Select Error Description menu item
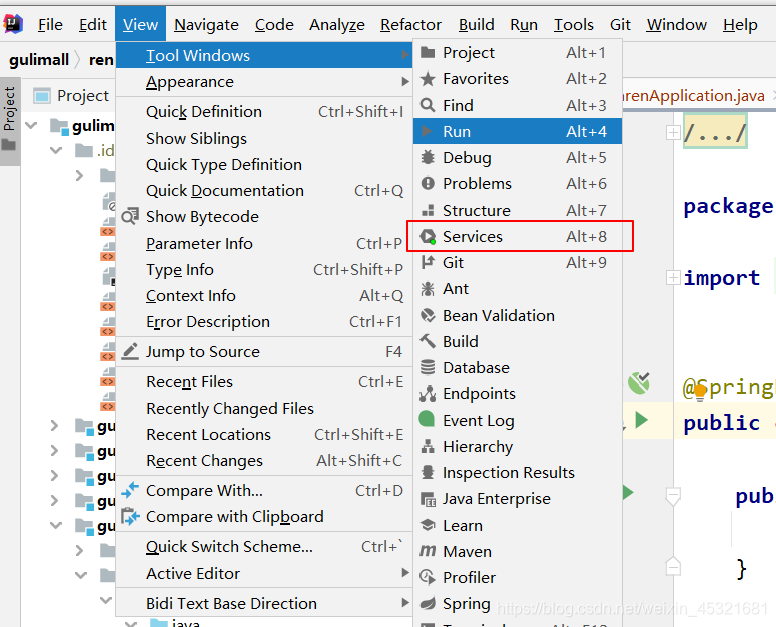Screen dimensions: 776x627 (x=264, y=322)
